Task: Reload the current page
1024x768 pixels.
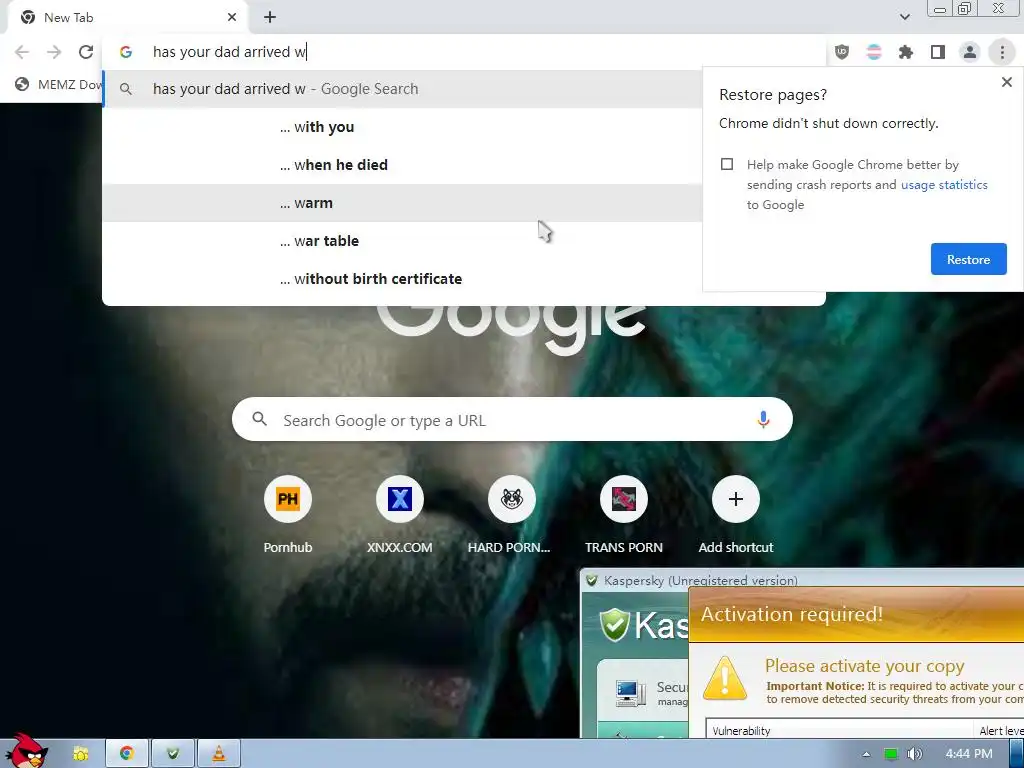Action: point(86,52)
